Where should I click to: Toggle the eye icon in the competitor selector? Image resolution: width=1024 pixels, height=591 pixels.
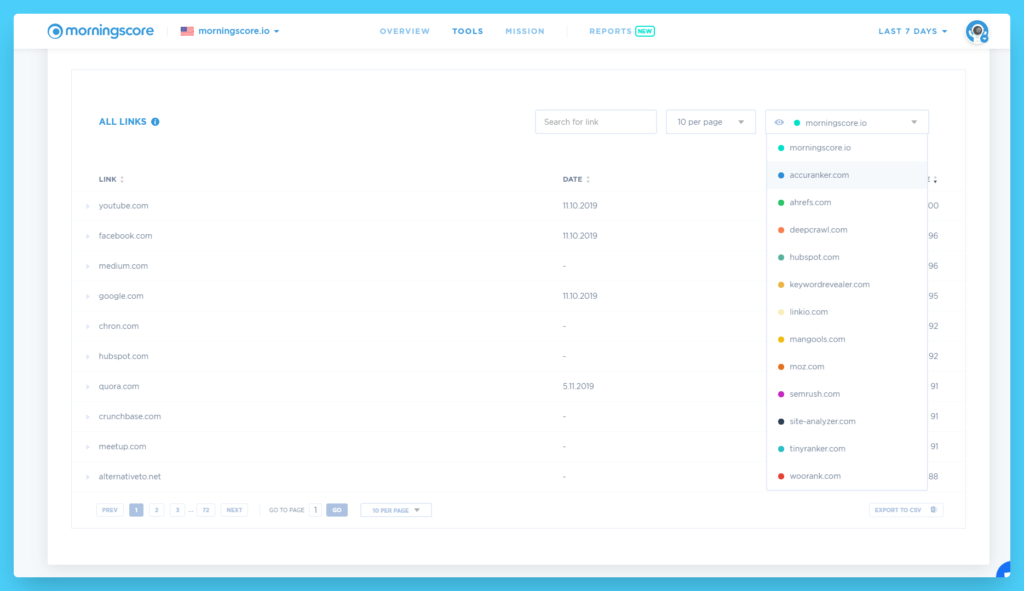[x=779, y=122]
